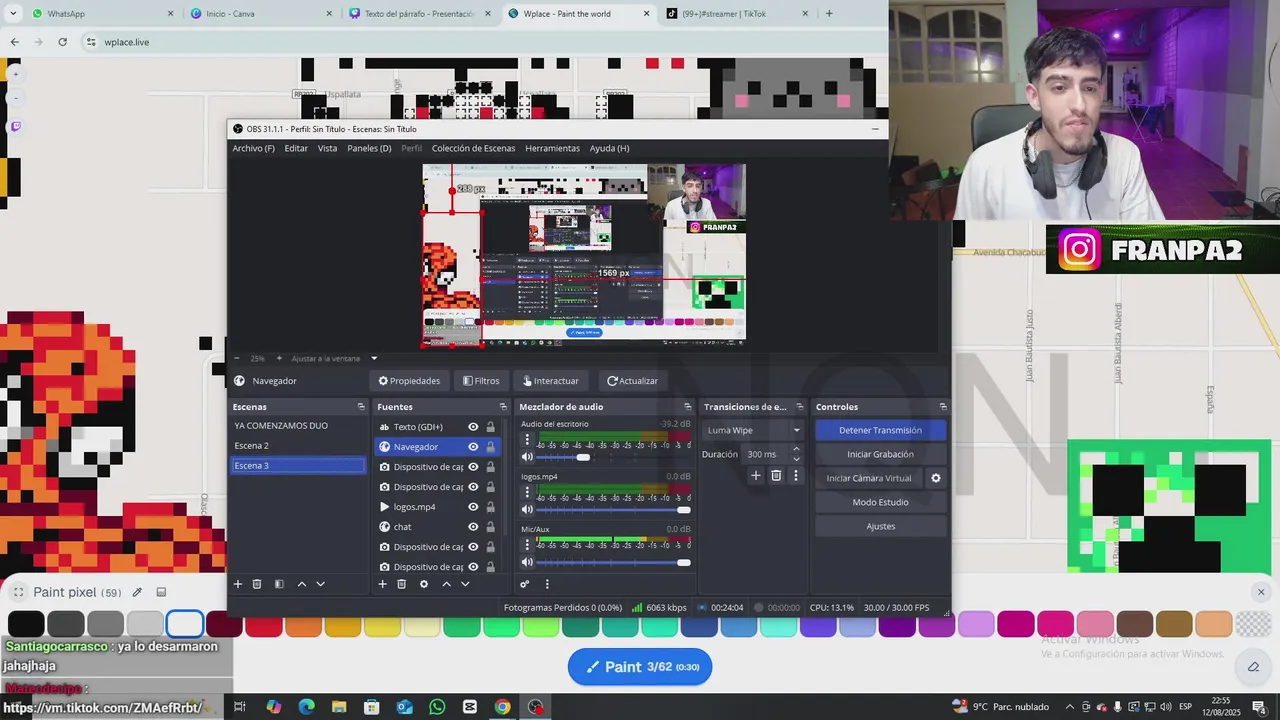
Task: Undock Escenas panel icon
Action: click(361, 407)
